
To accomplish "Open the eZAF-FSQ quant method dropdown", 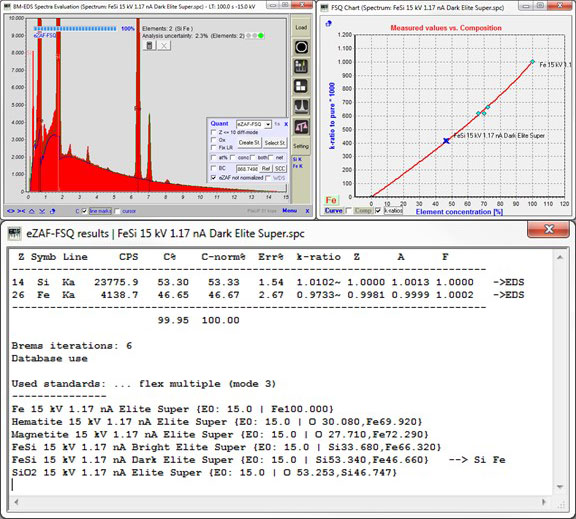I will (x=268, y=125).
